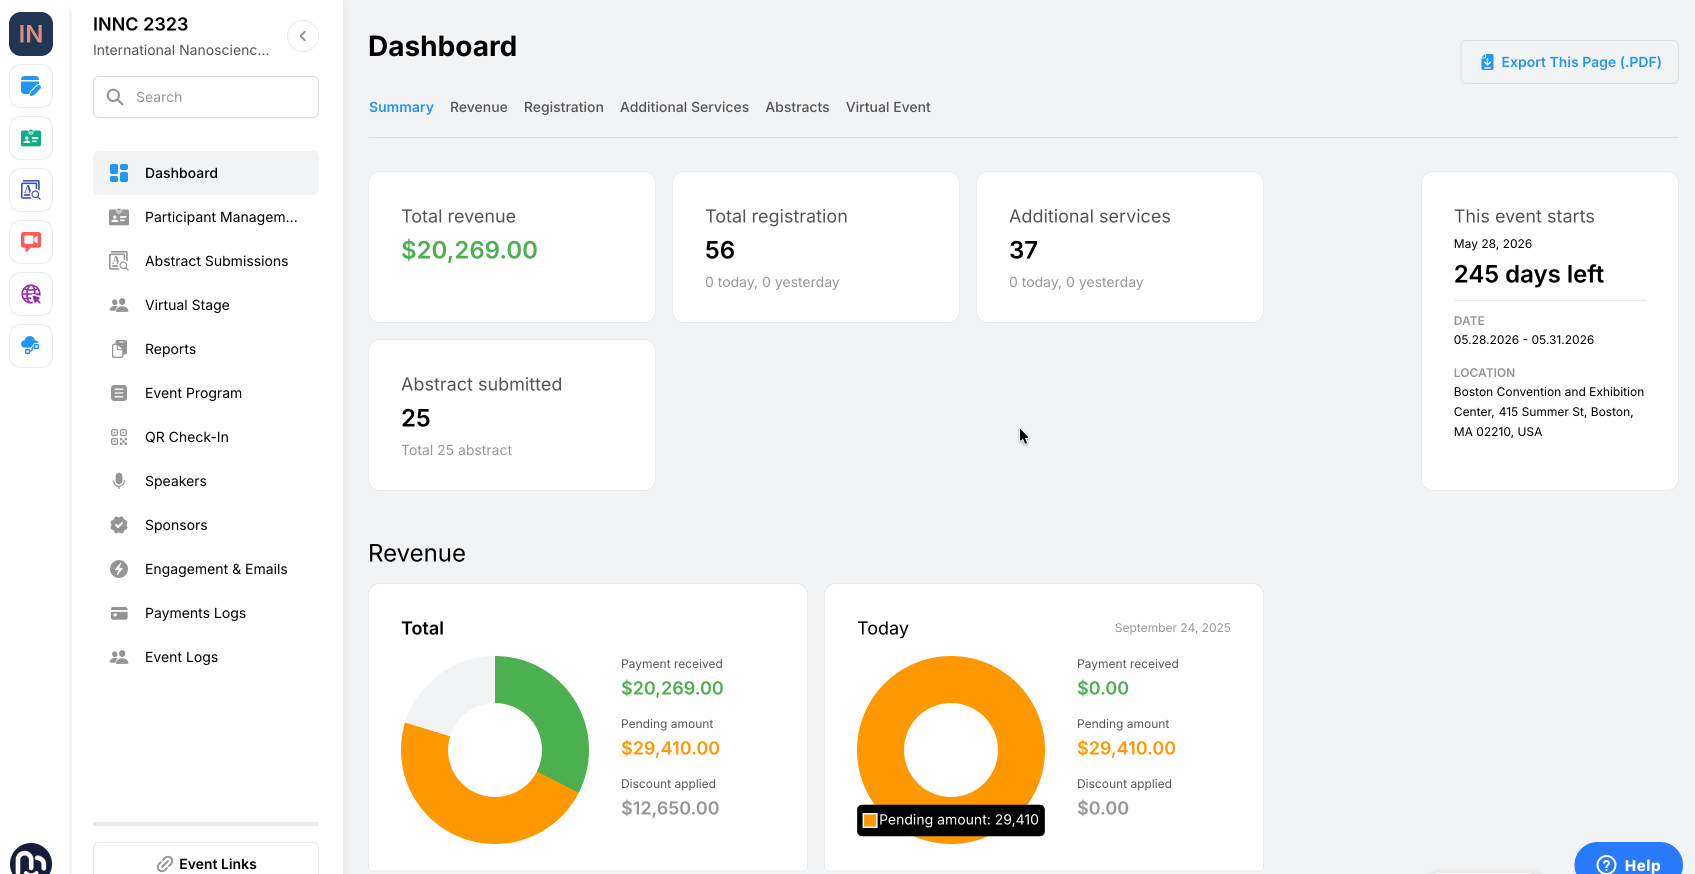Click the INNC event logo icon
The height and width of the screenshot is (874, 1695).
tap(31, 34)
